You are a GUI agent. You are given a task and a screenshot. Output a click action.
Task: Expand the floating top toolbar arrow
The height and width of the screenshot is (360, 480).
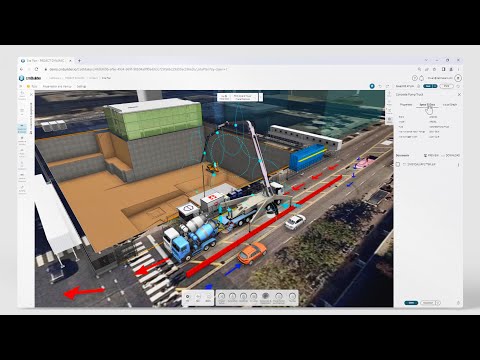tap(261, 97)
